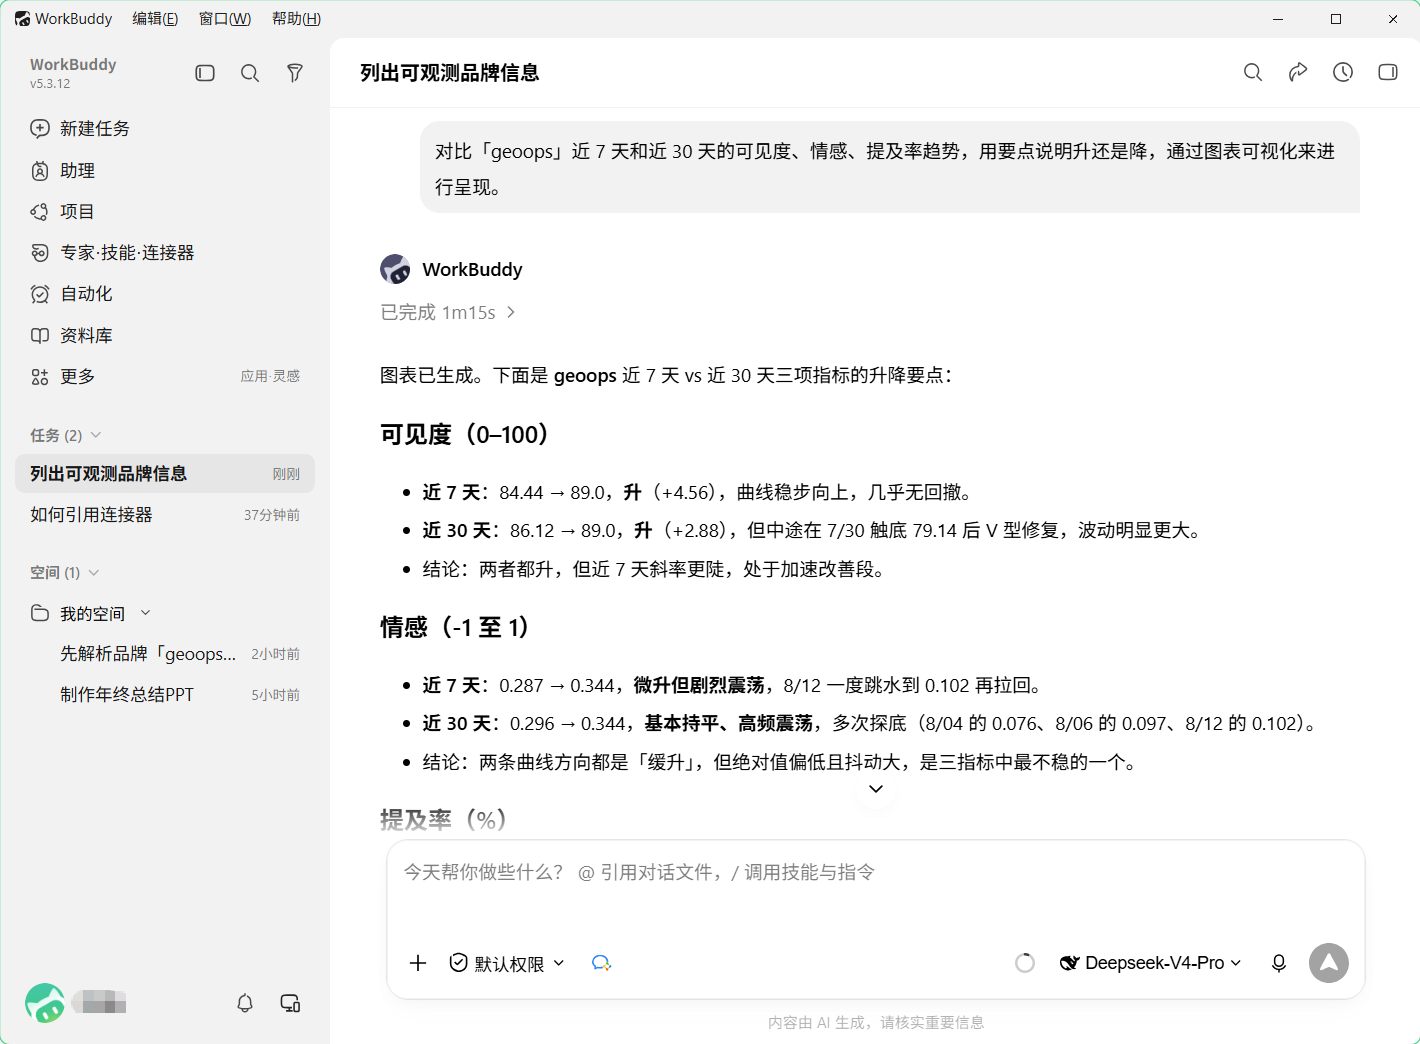Viewport: 1420px width, 1044px height.
Task: Open sidebar search magnifier icon
Action: click(250, 73)
